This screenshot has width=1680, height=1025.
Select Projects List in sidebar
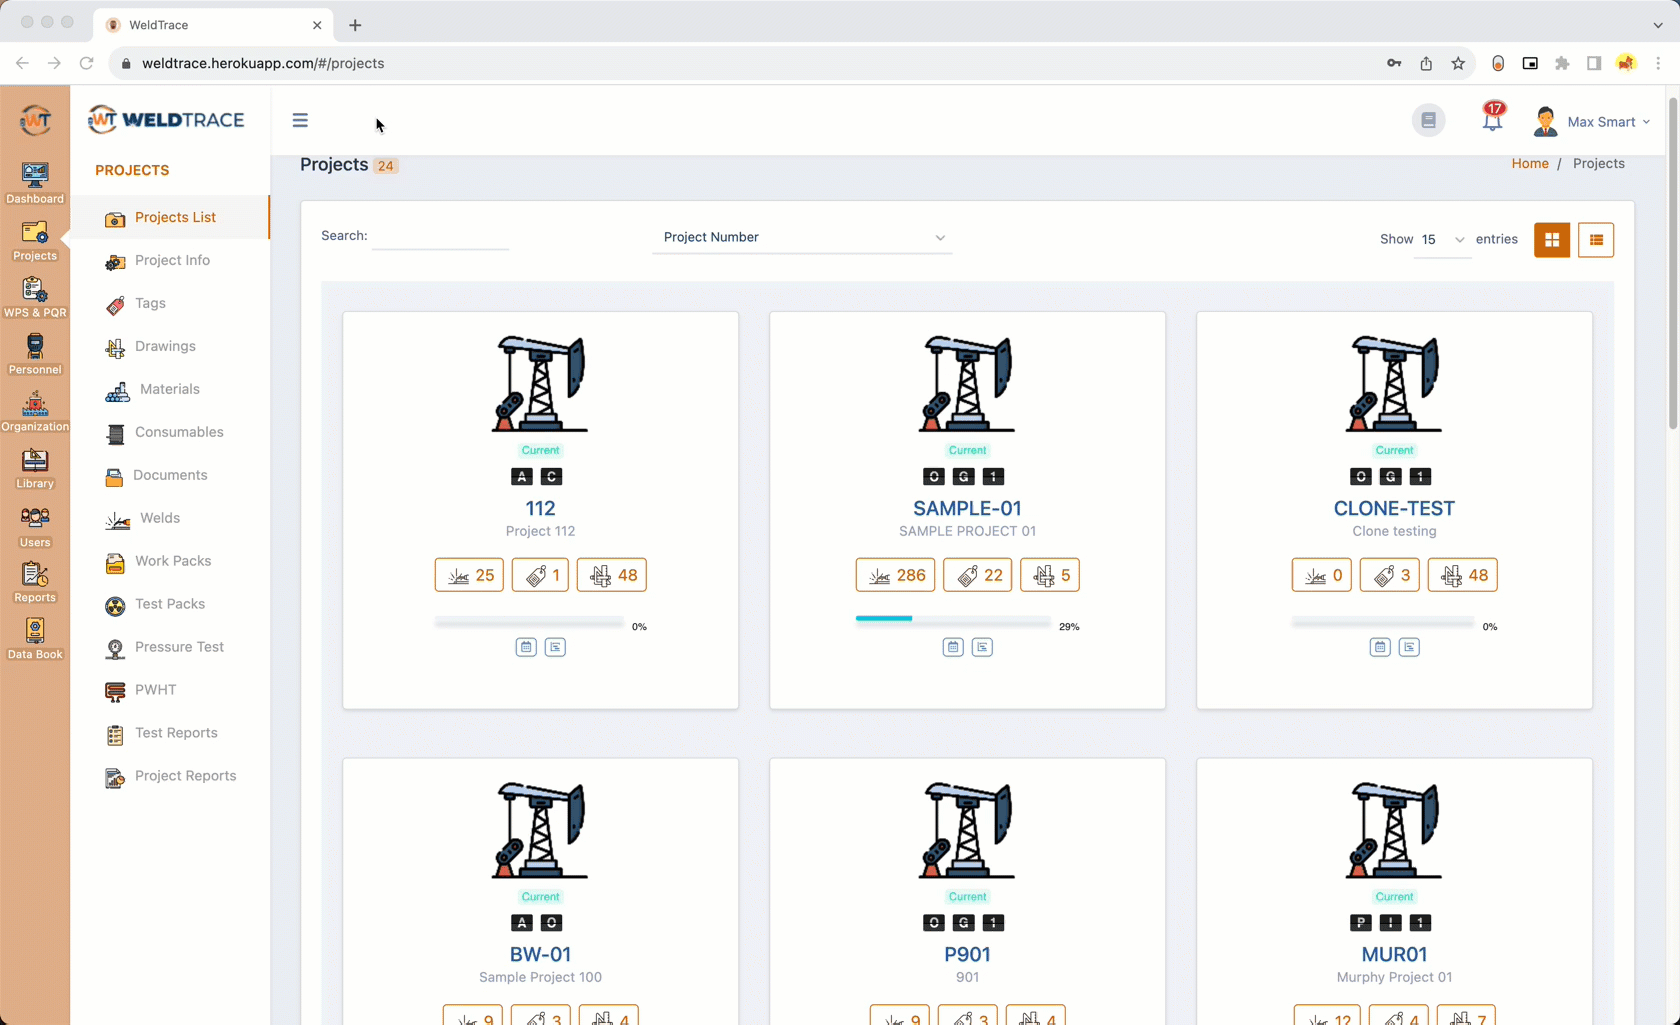171,217
